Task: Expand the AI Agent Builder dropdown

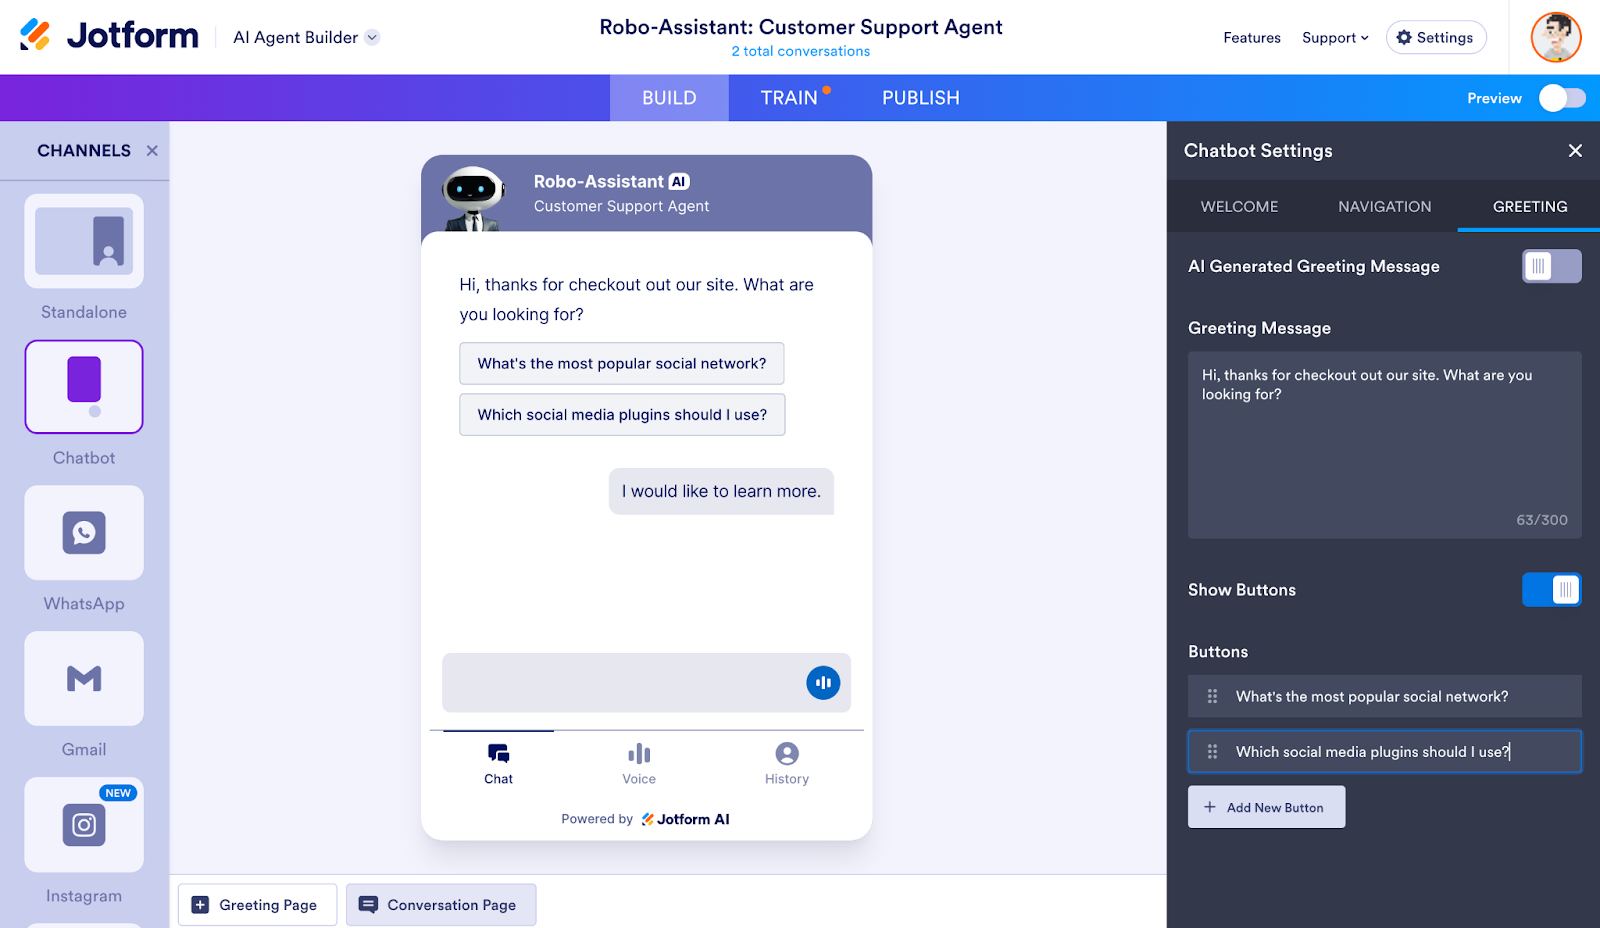Action: tap(371, 37)
